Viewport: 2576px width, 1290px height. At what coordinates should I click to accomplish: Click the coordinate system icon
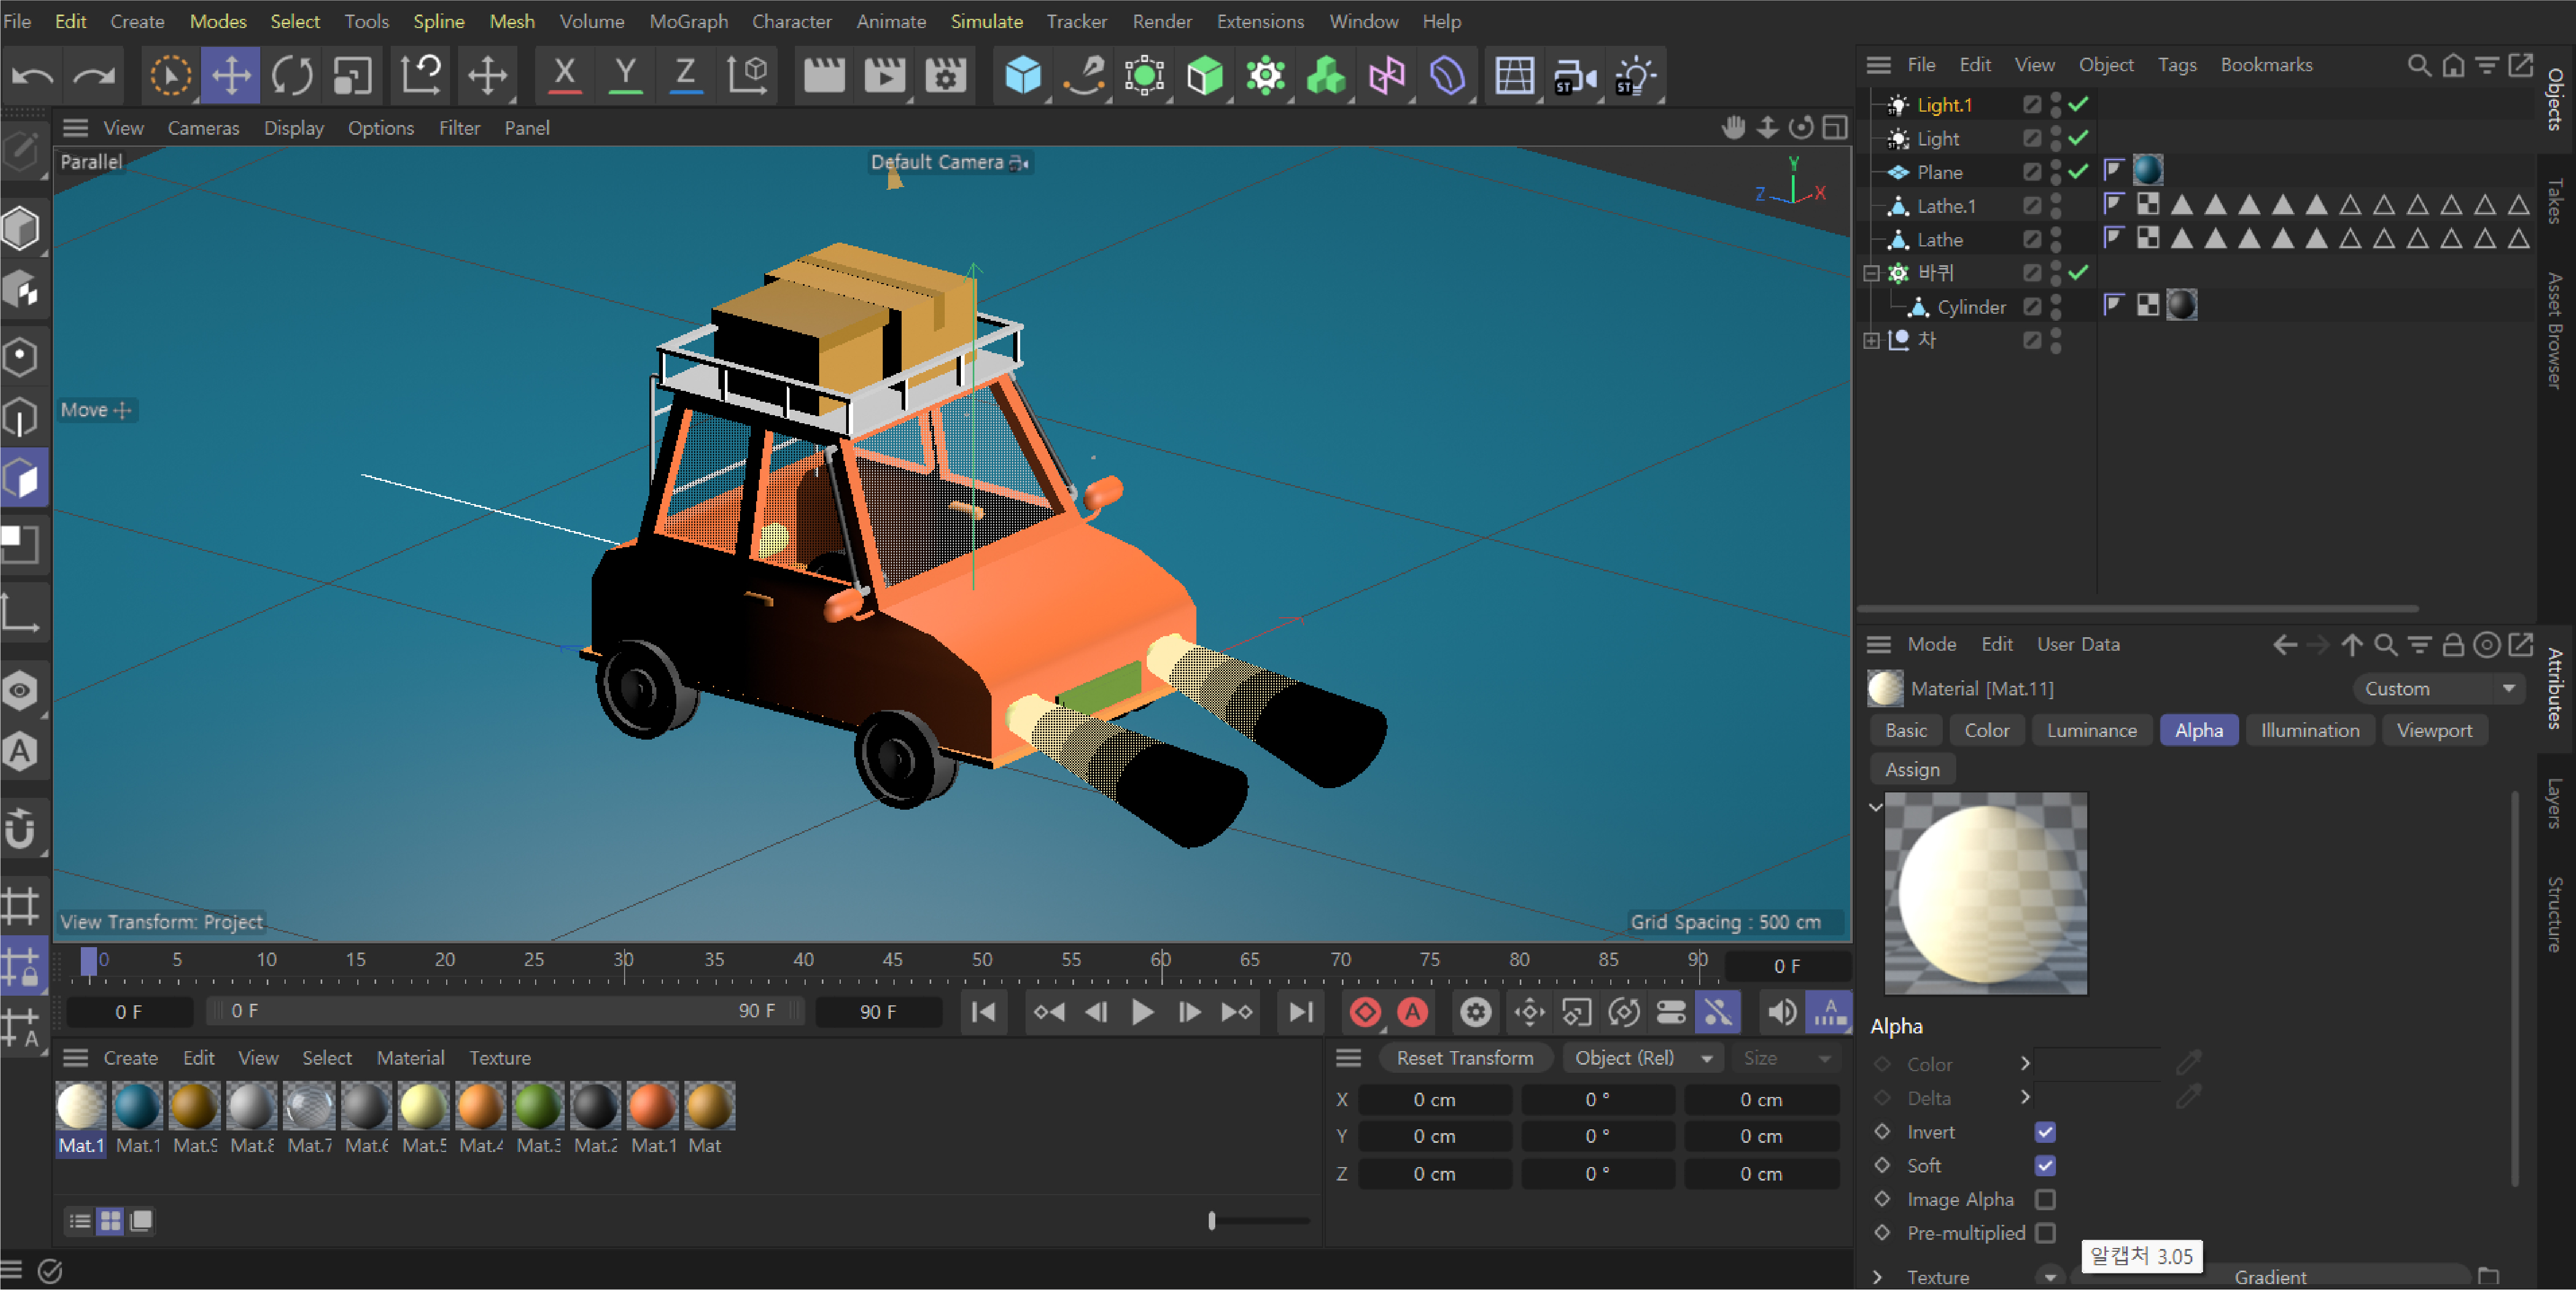click(748, 75)
